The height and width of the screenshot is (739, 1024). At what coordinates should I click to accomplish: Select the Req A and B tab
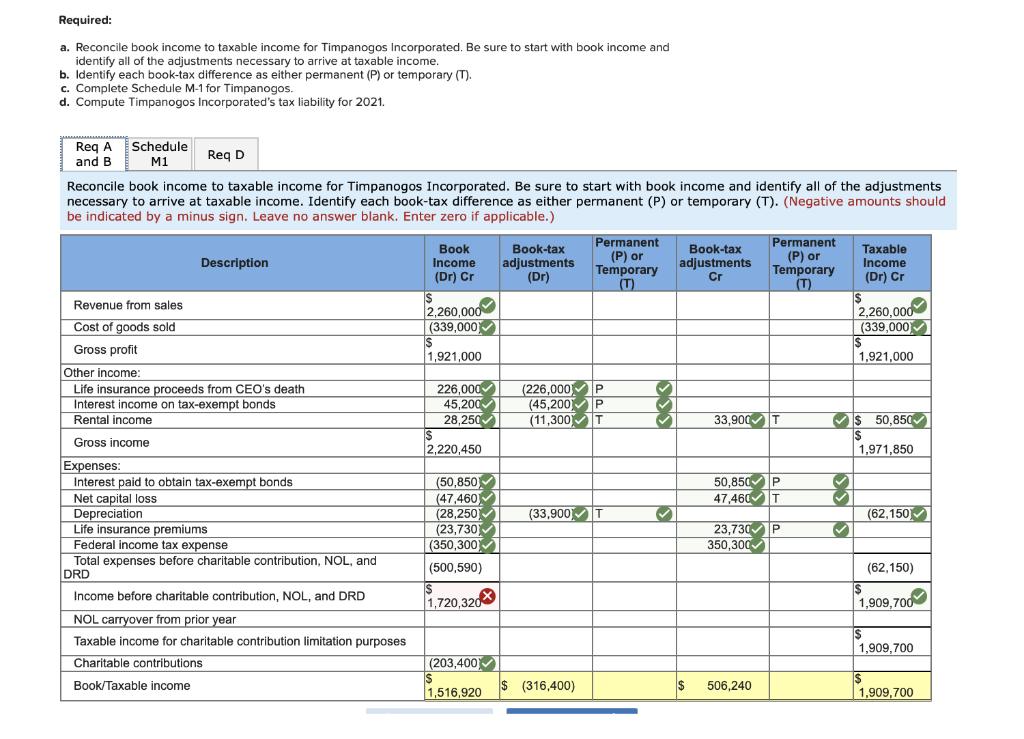click(x=93, y=153)
